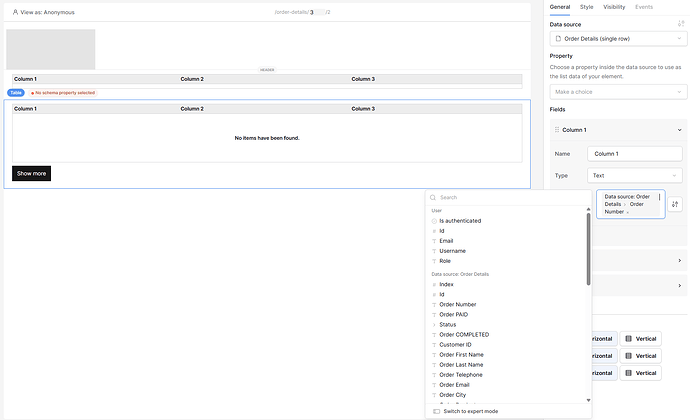Remove the Order Number formula tag via its x

628,212
